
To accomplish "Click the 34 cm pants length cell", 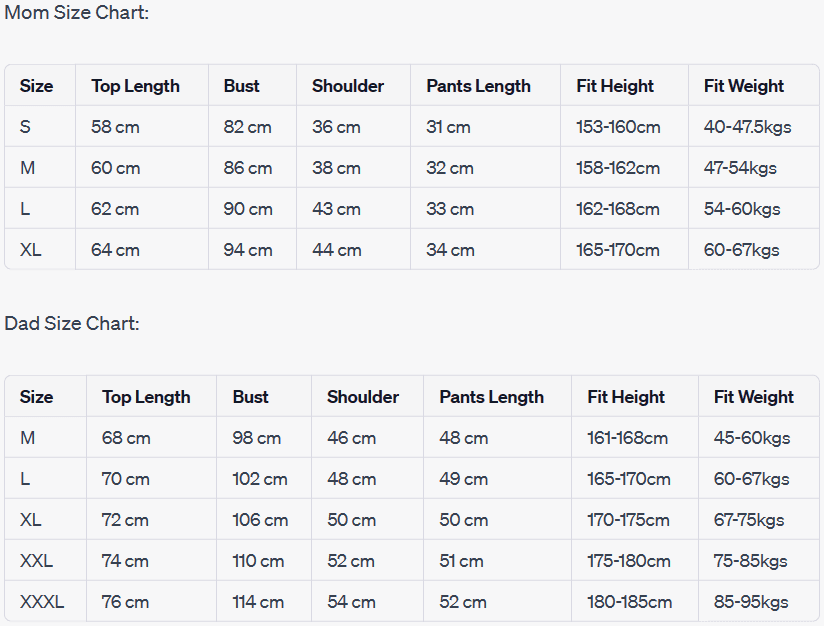I will point(450,250).
